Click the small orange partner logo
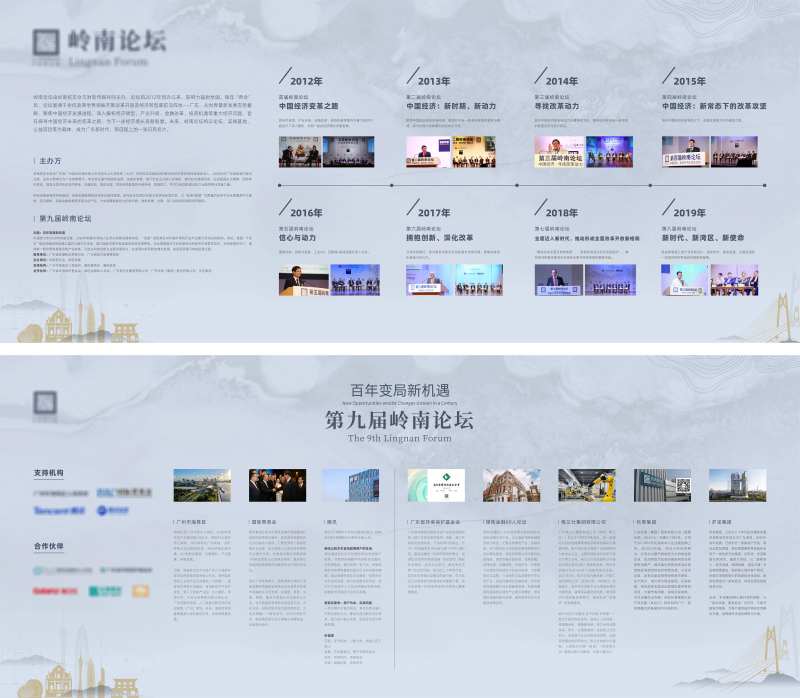This screenshot has width=800, height=698. pos(140,590)
